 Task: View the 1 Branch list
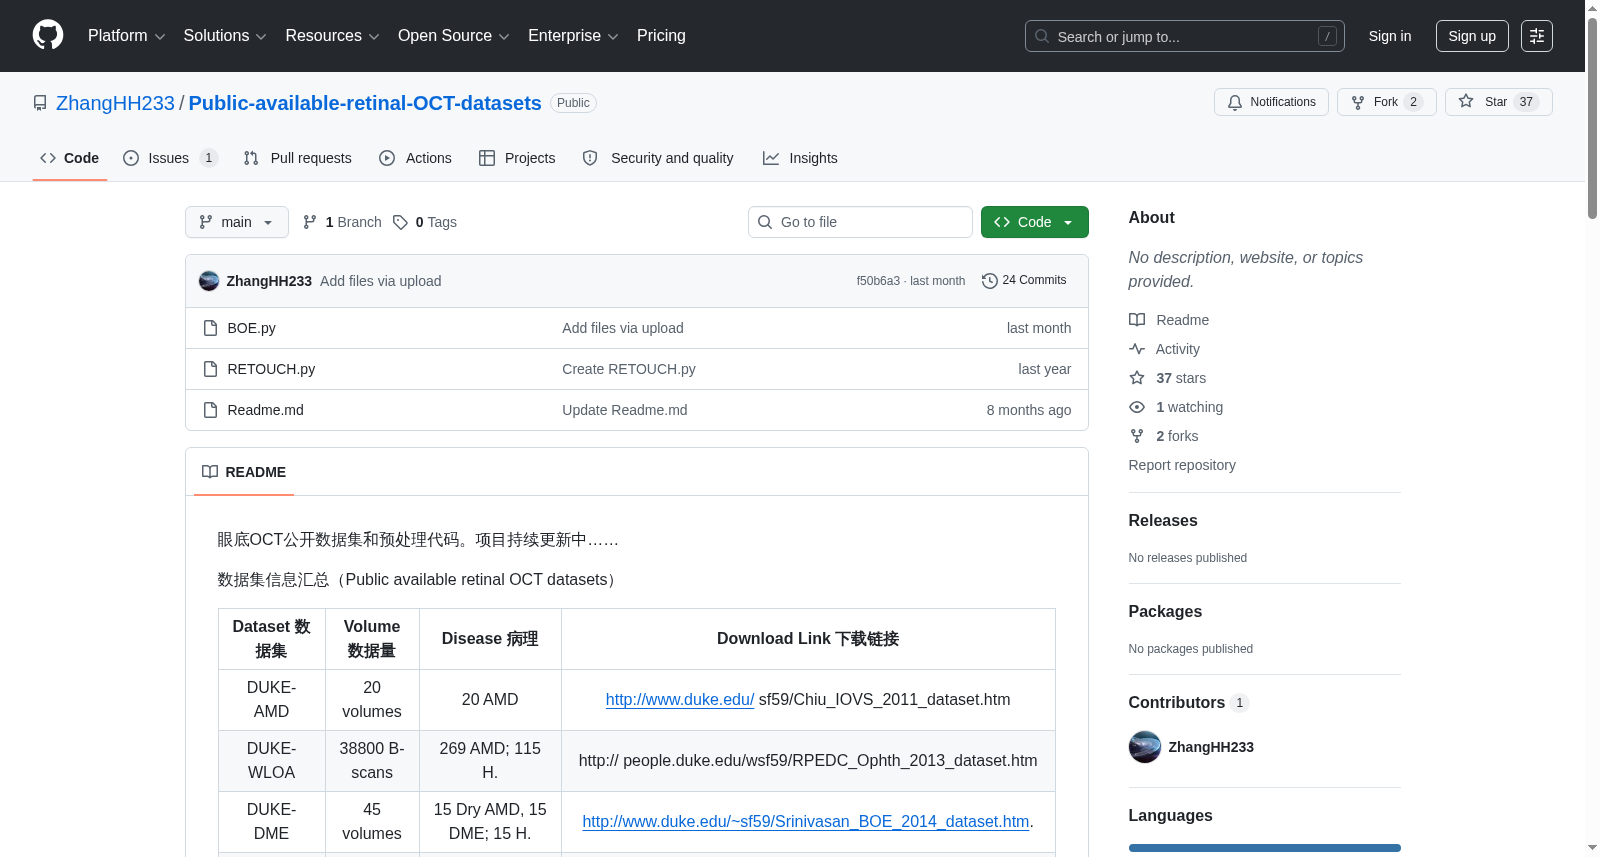click(342, 222)
